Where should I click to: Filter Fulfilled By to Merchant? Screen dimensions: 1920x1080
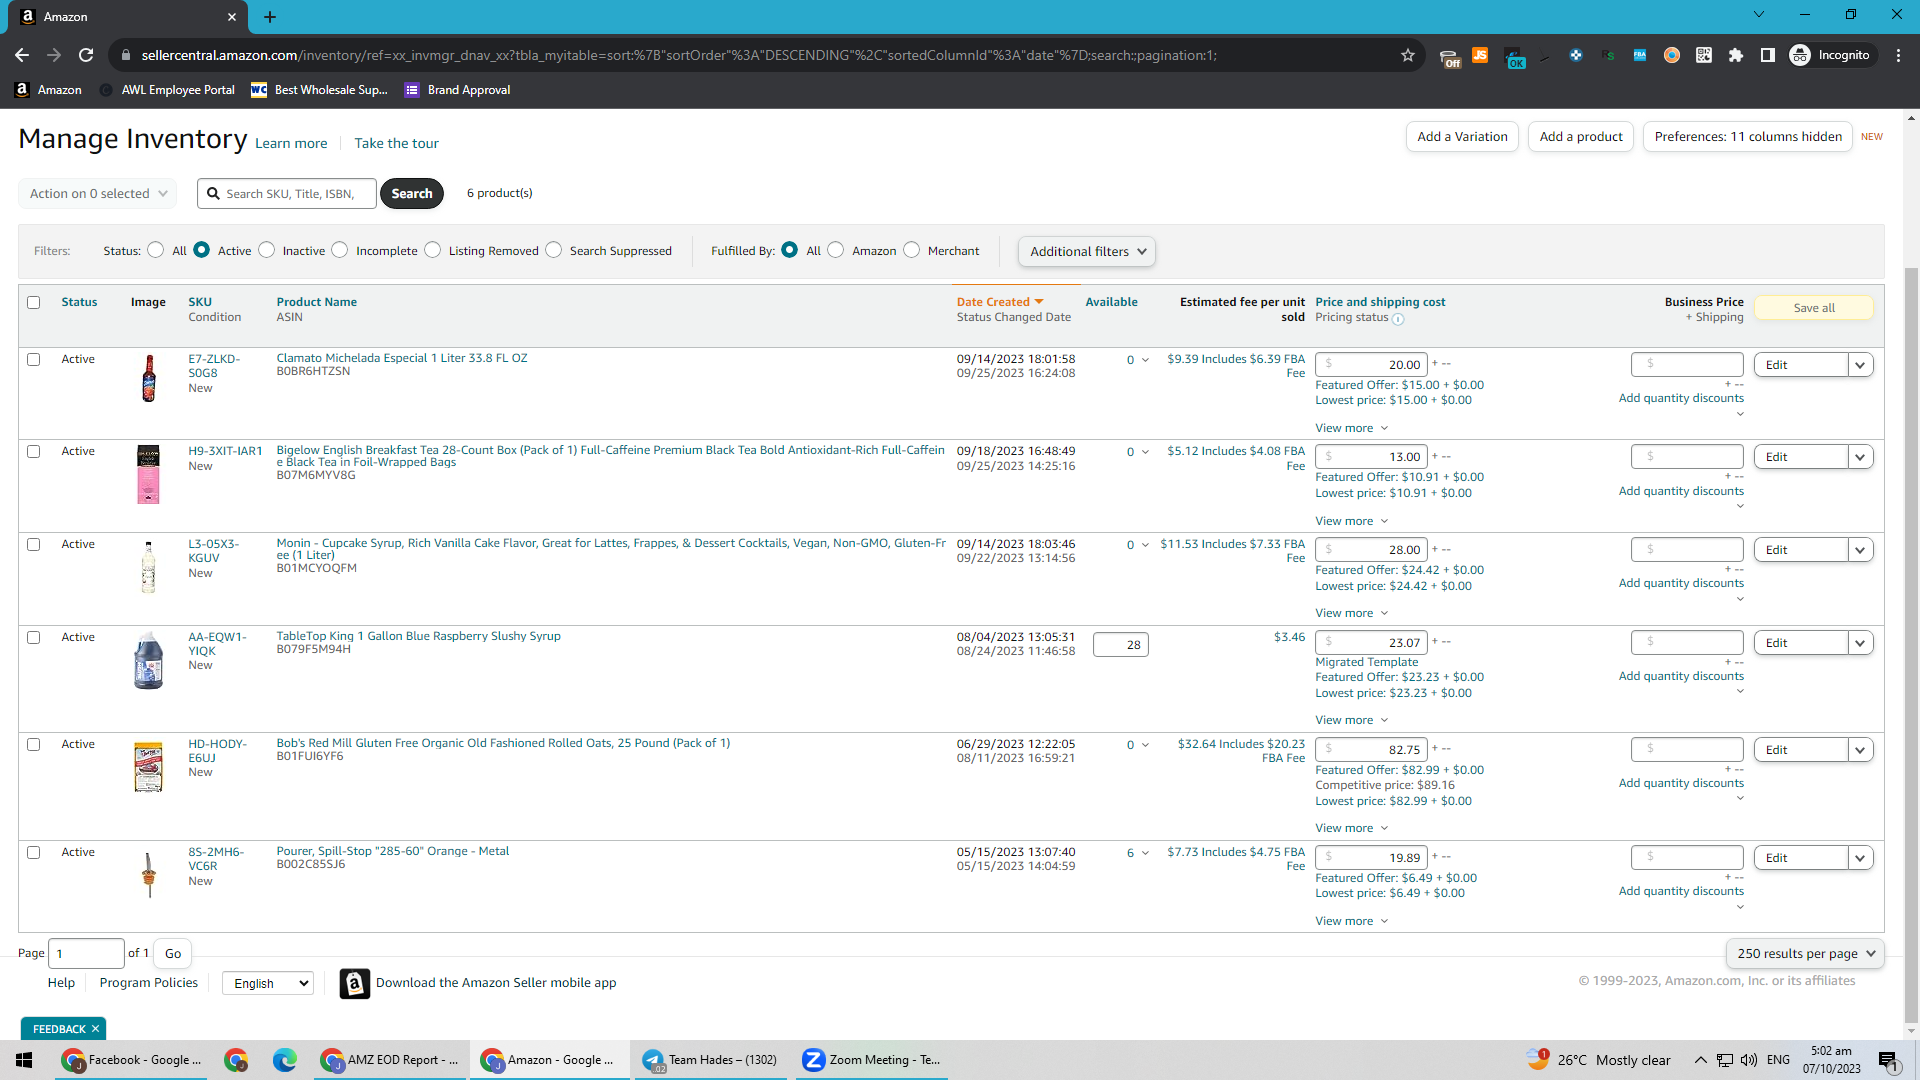(x=912, y=250)
